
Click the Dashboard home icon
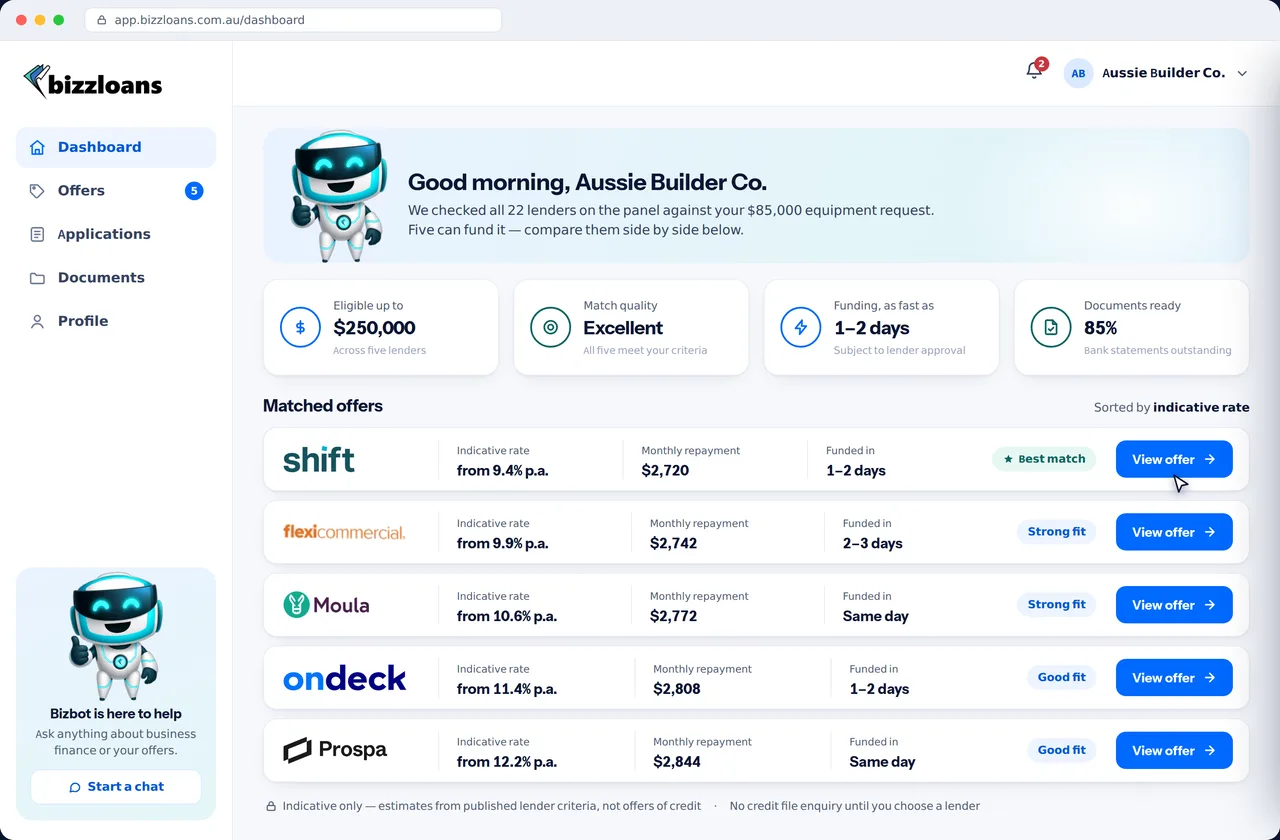pos(37,147)
